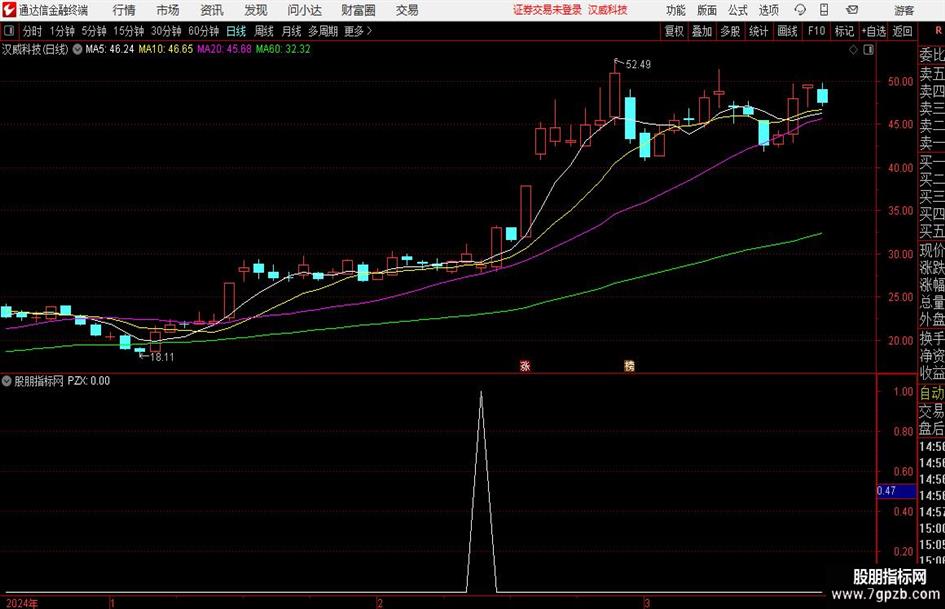Switch to 1分钟 period

(x=62, y=31)
